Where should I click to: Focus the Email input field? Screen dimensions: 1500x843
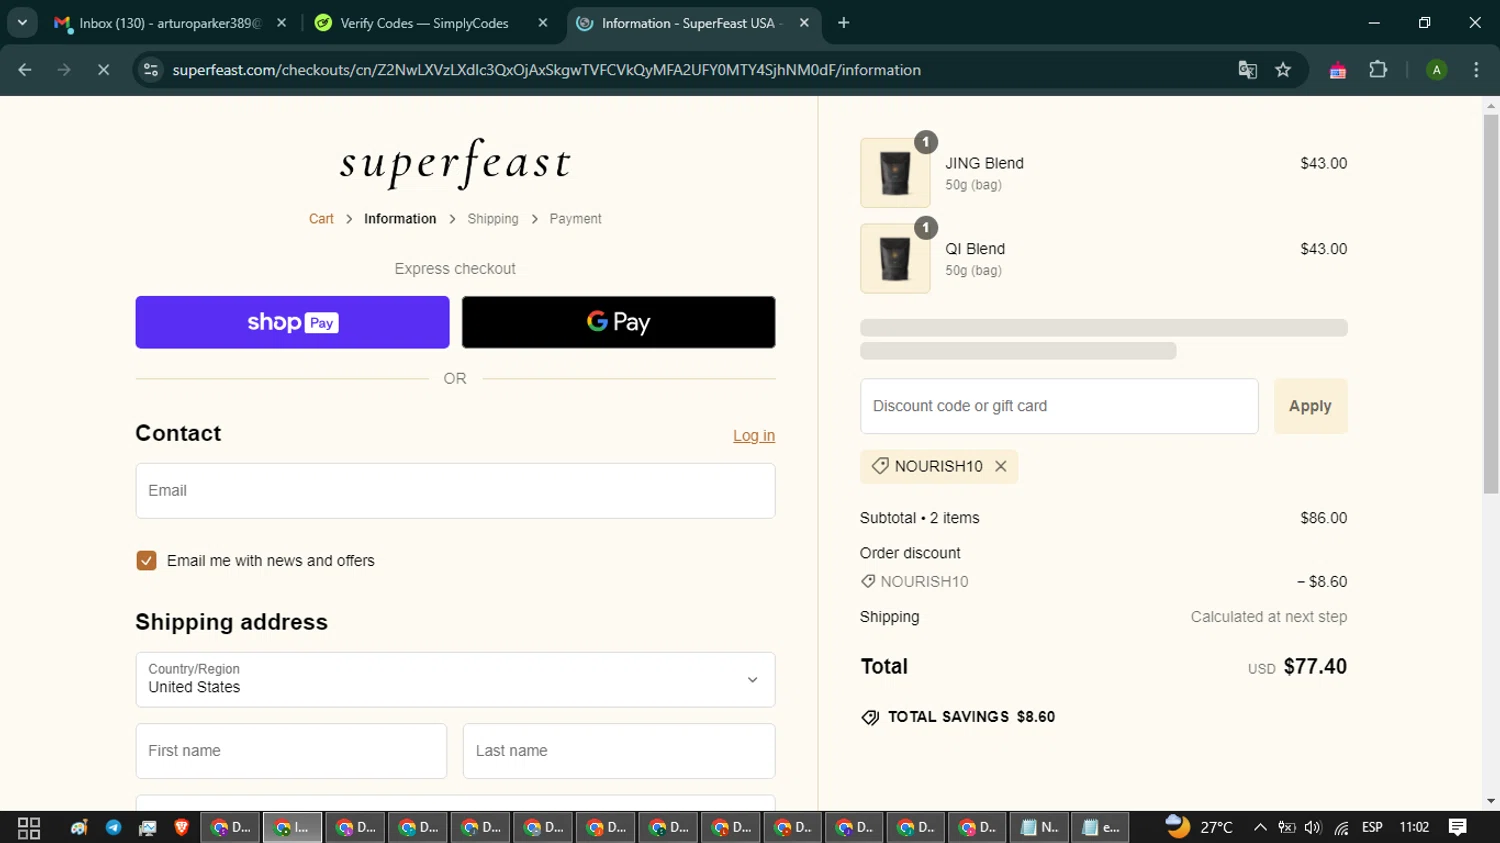pyautogui.click(x=455, y=491)
